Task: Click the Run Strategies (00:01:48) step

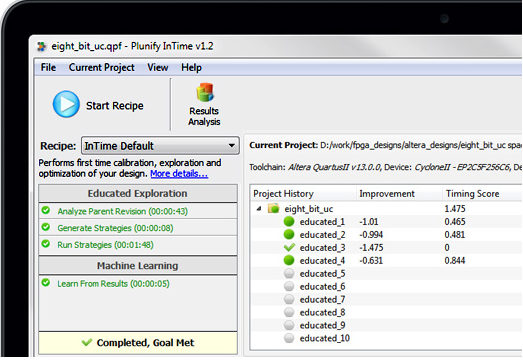Action: click(138, 245)
